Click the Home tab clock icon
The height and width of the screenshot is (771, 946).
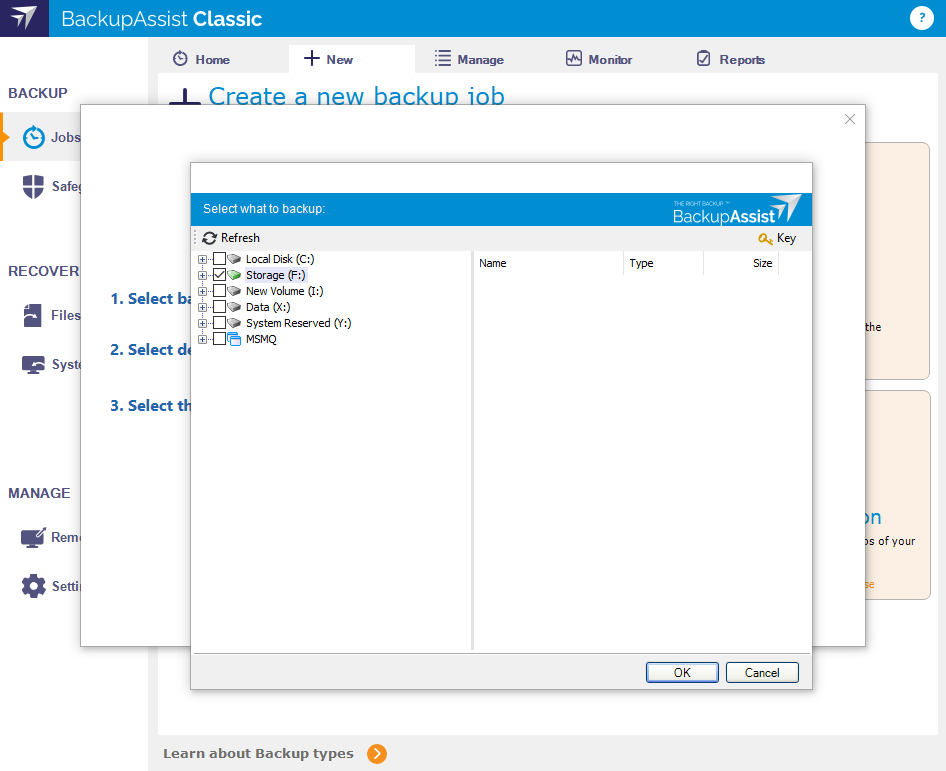click(x=180, y=59)
